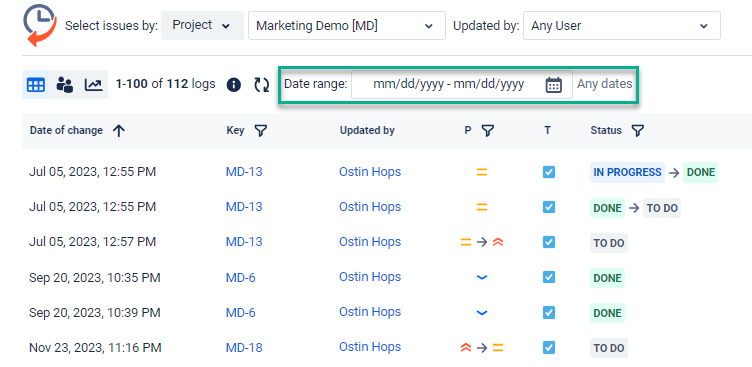Open the Project selector dropdown

pyautogui.click(x=202, y=25)
